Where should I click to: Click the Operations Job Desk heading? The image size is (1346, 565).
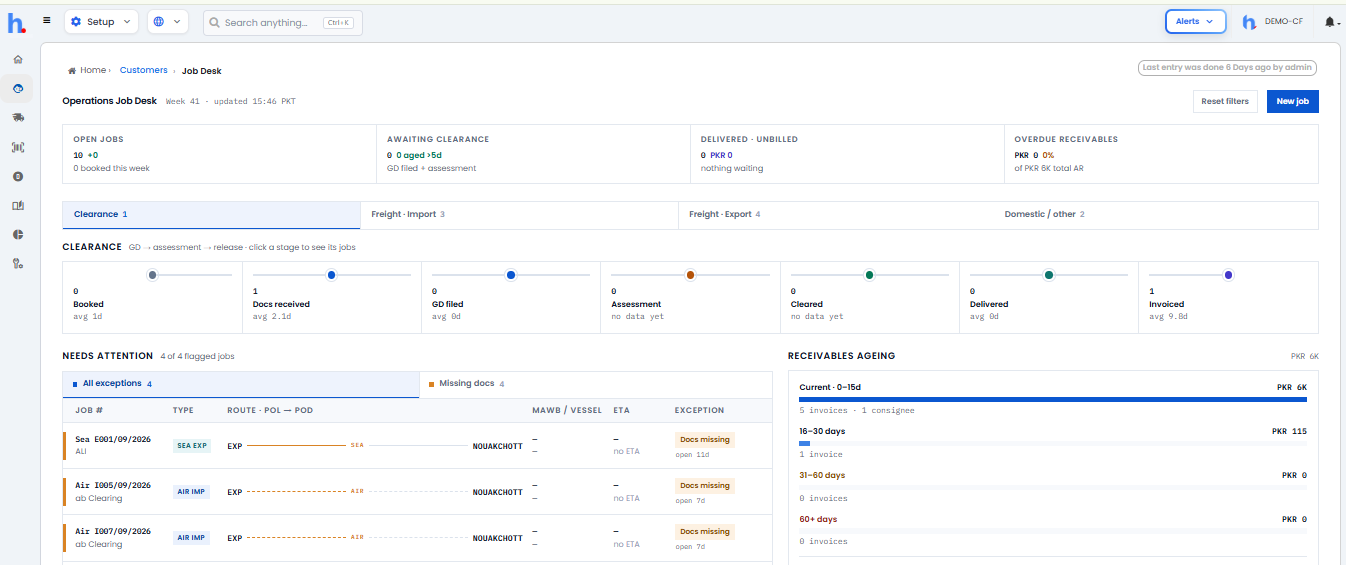click(110, 101)
